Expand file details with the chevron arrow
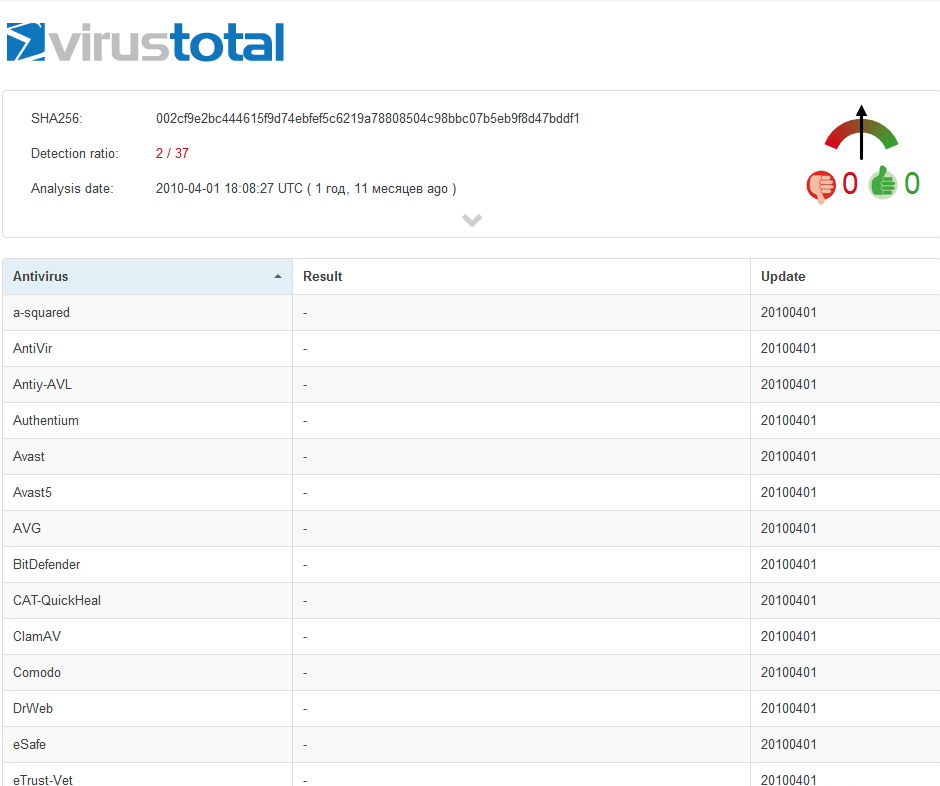Image resolution: width=940 pixels, height=786 pixels. (x=472, y=220)
